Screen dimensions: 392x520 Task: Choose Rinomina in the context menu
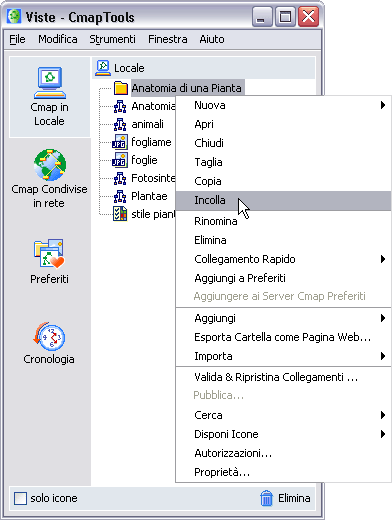(x=283, y=221)
